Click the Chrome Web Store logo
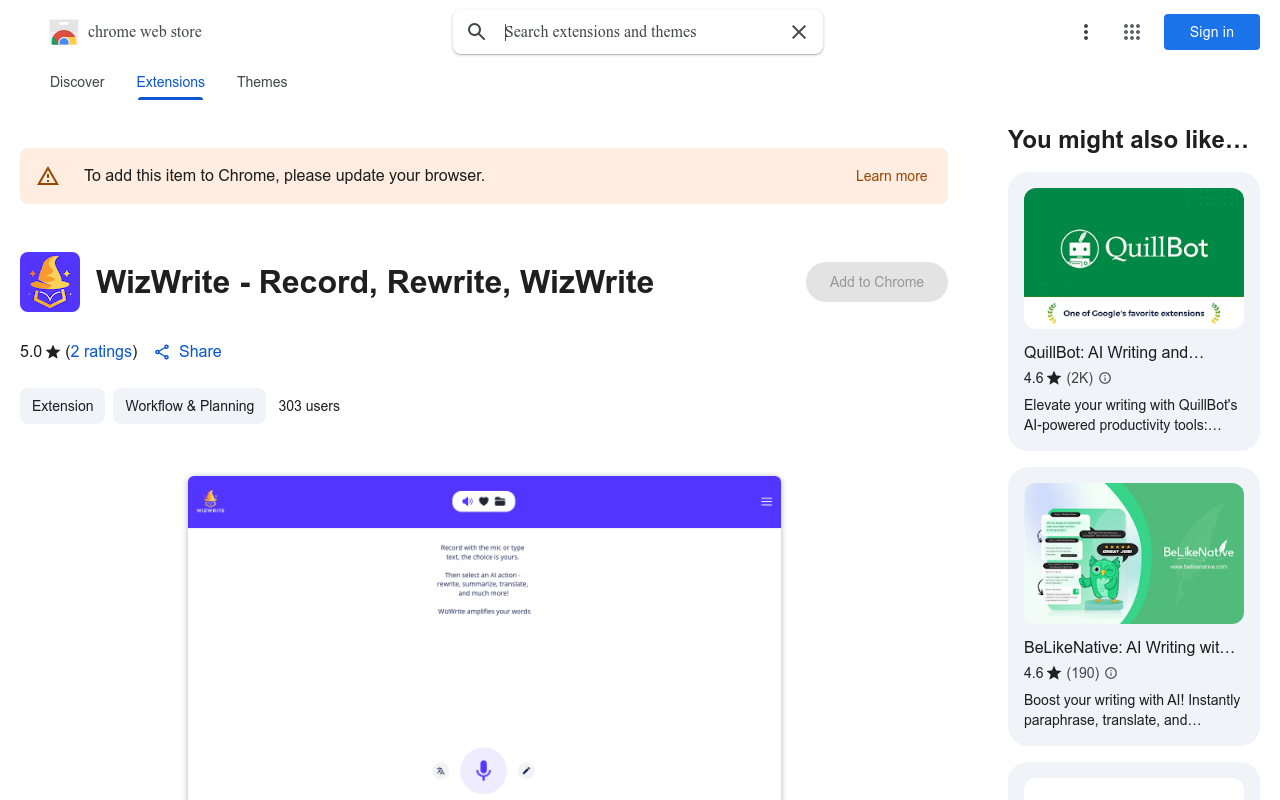The height and width of the screenshot is (800, 1280). click(64, 32)
